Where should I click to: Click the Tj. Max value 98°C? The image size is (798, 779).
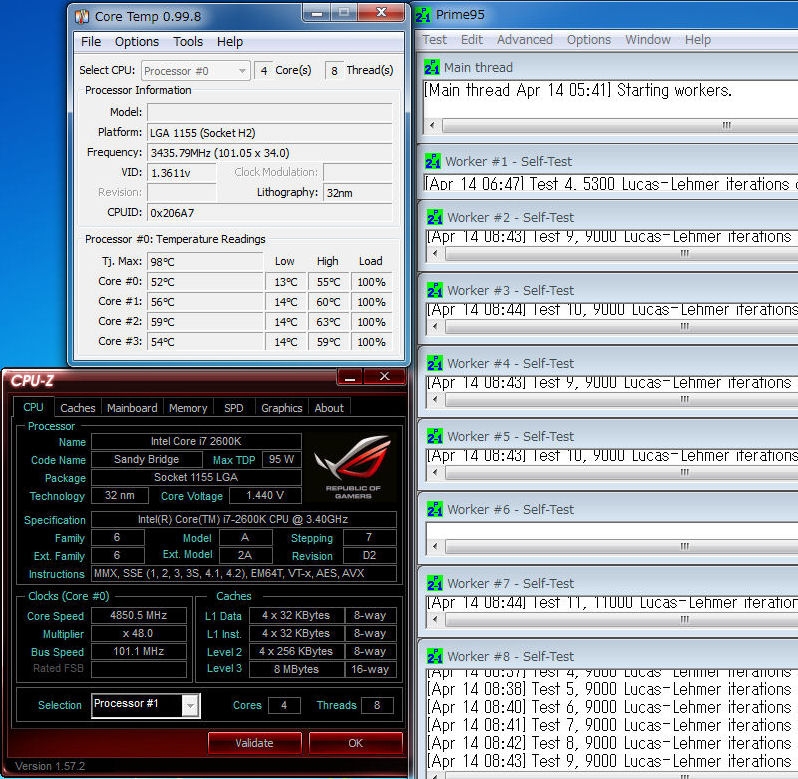(x=205, y=262)
